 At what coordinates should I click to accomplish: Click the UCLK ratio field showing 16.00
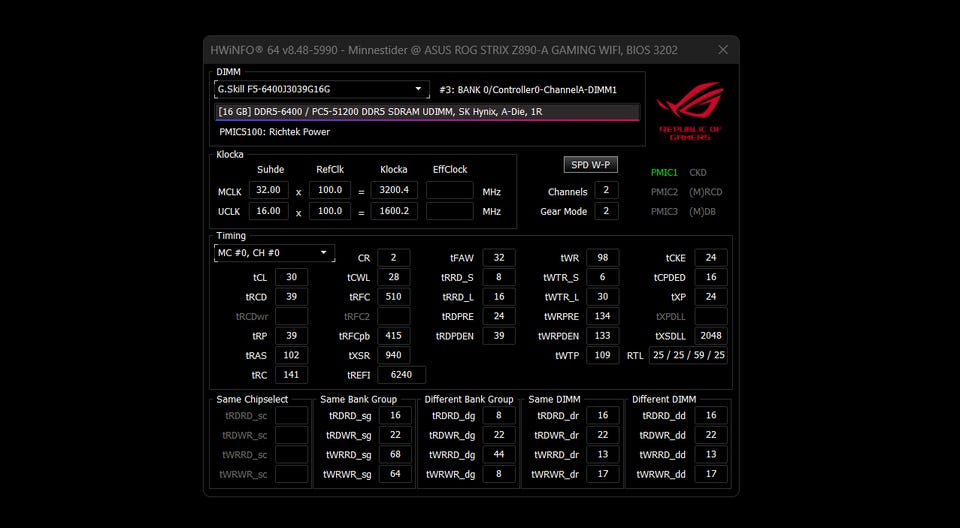pos(269,211)
